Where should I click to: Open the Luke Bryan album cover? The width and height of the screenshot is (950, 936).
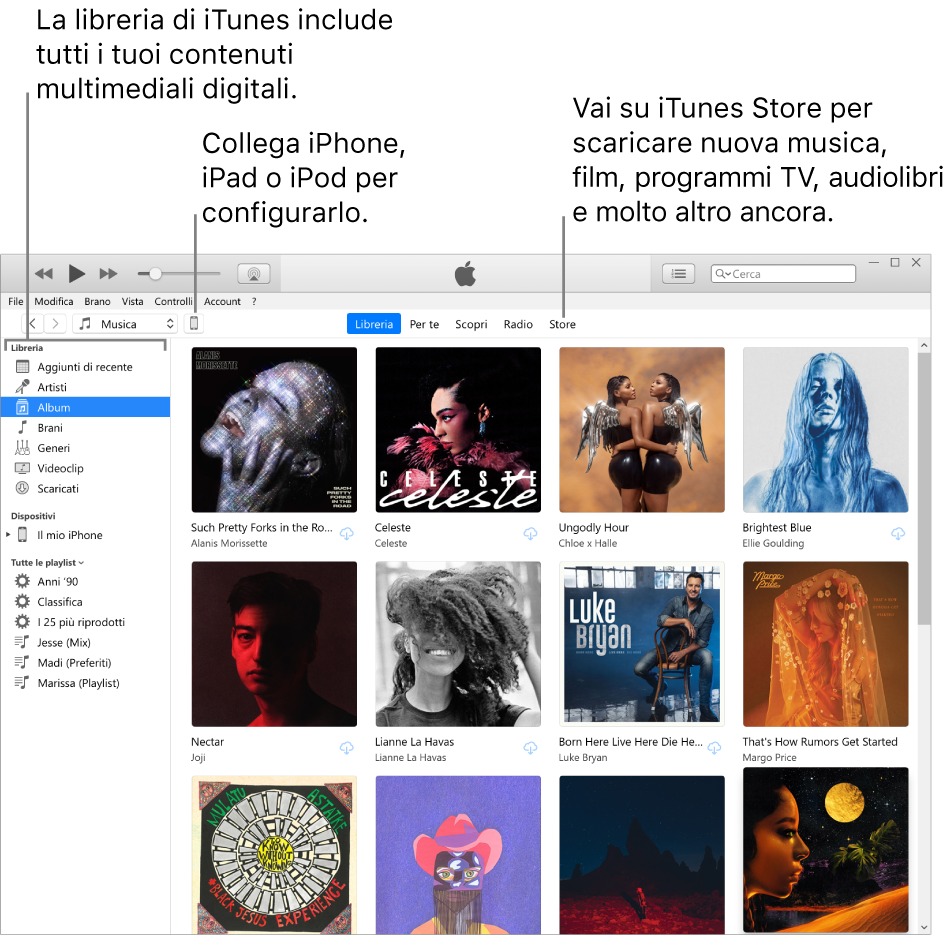point(642,644)
